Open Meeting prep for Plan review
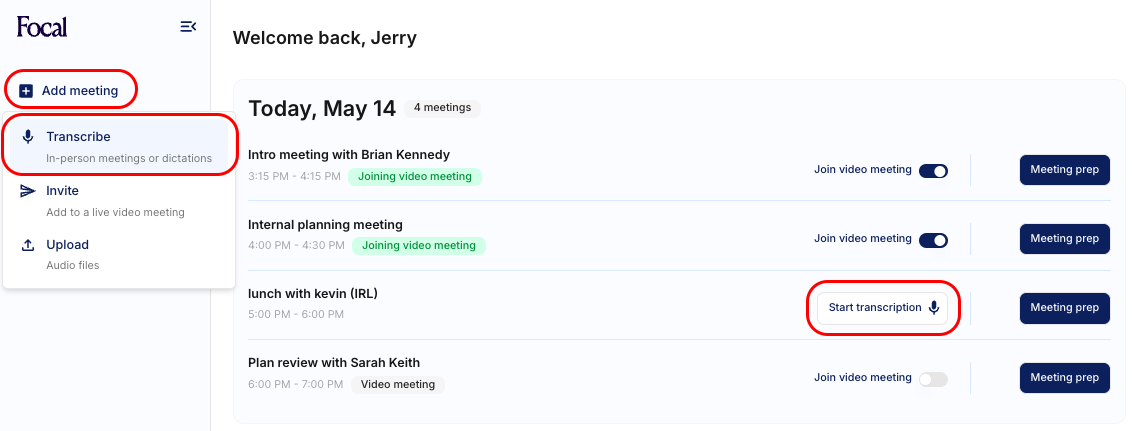Image resolution: width=1132 pixels, height=431 pixels. [x=1064, y=378]
